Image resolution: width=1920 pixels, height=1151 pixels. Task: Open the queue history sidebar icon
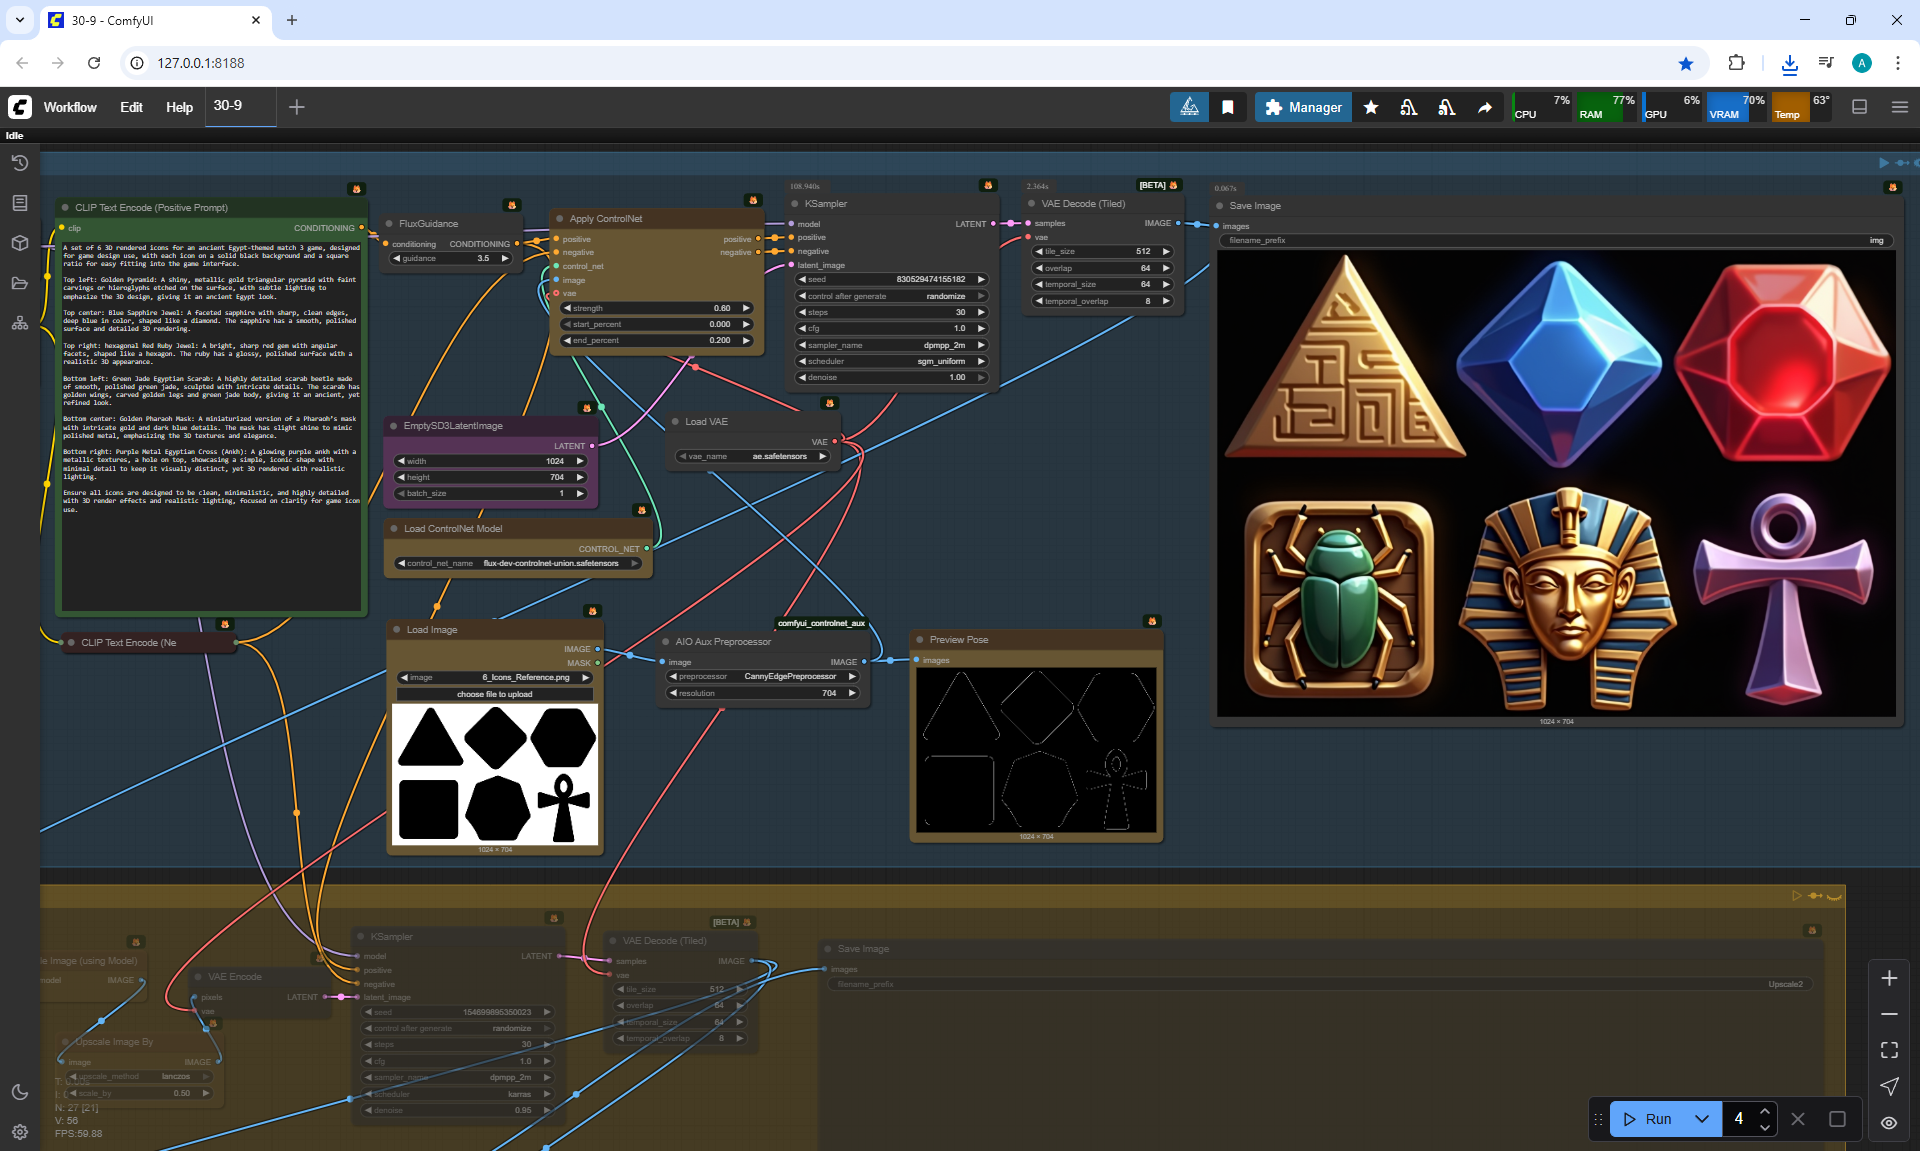tap(19, 163)
